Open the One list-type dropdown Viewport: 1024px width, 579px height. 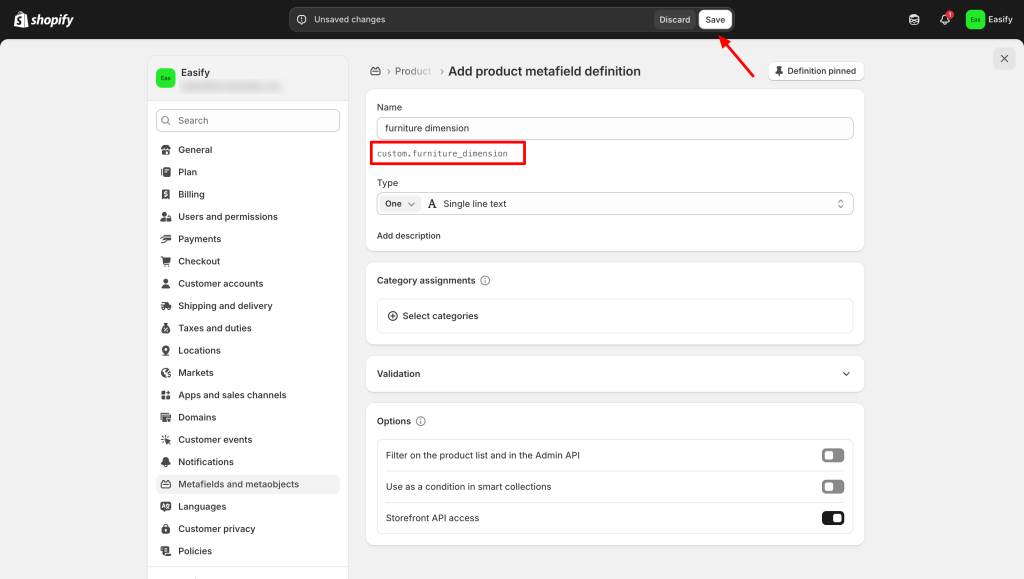[x=400, y=204]
